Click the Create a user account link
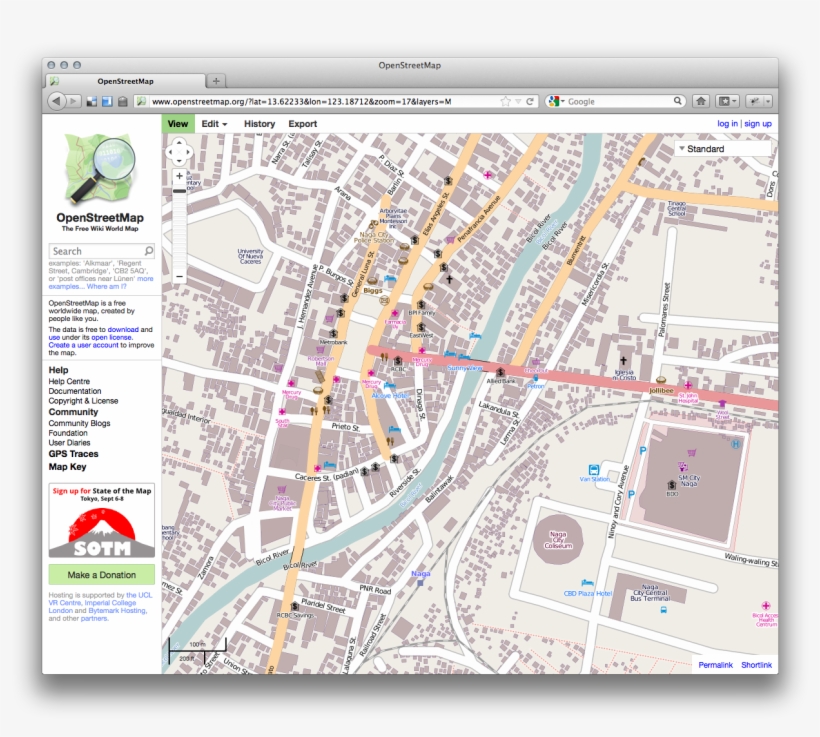 coord(84,345)
